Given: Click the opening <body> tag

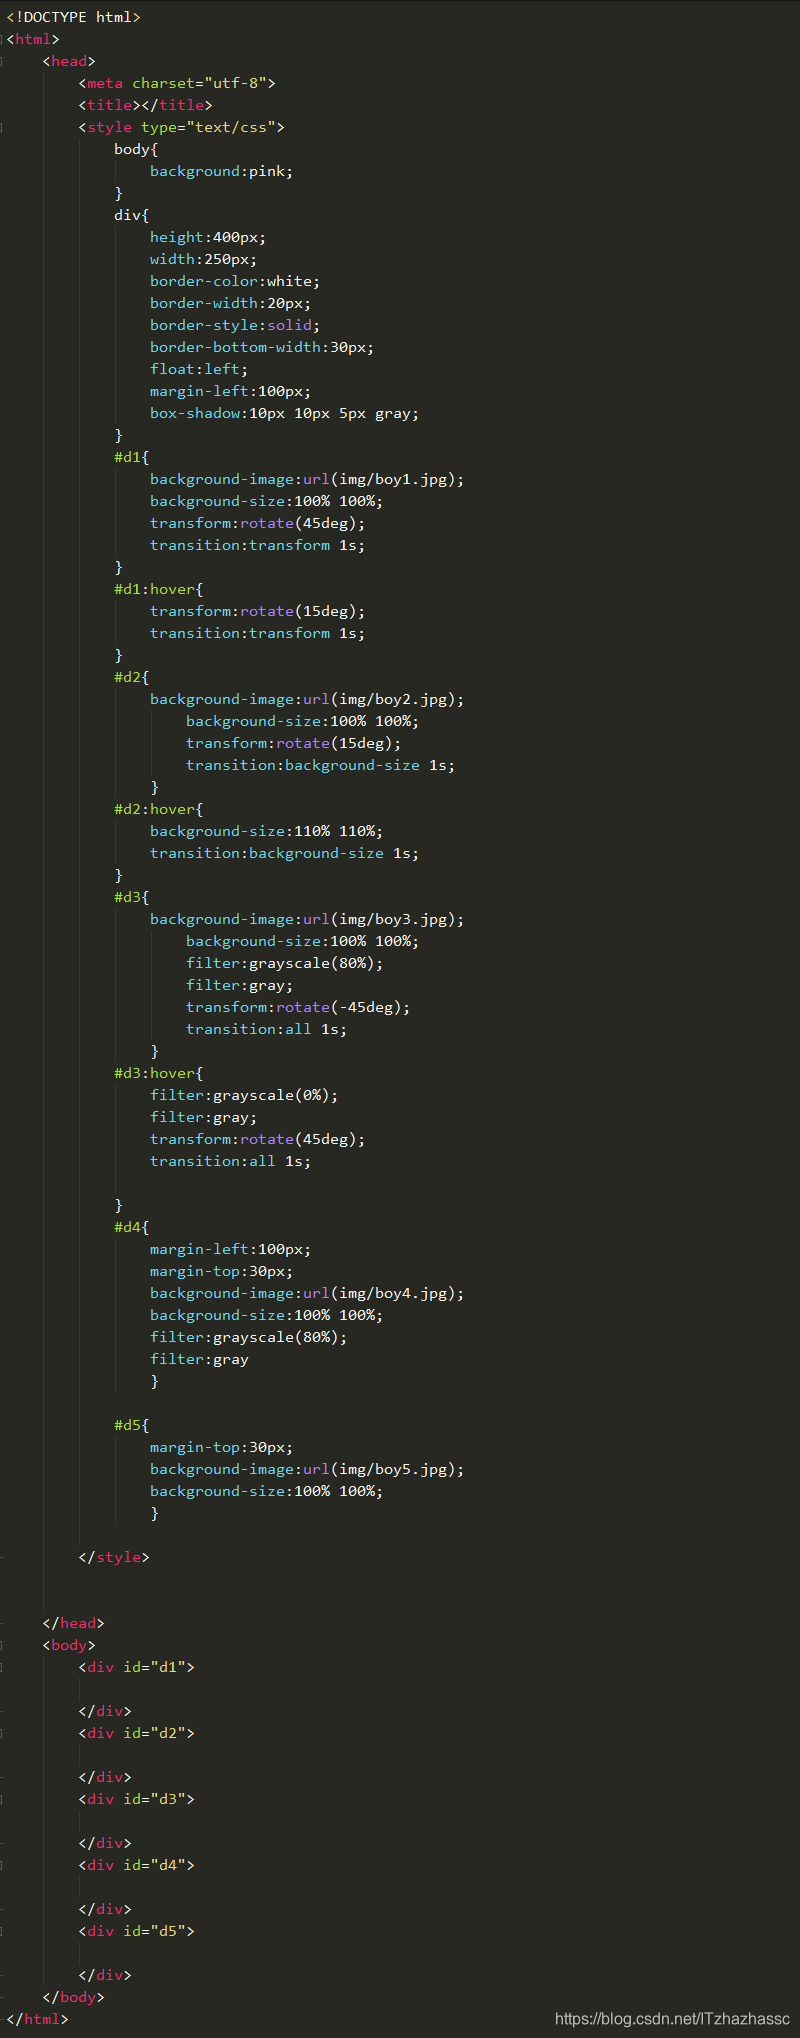Looking at the screenshot, I should pos(69,1645).
